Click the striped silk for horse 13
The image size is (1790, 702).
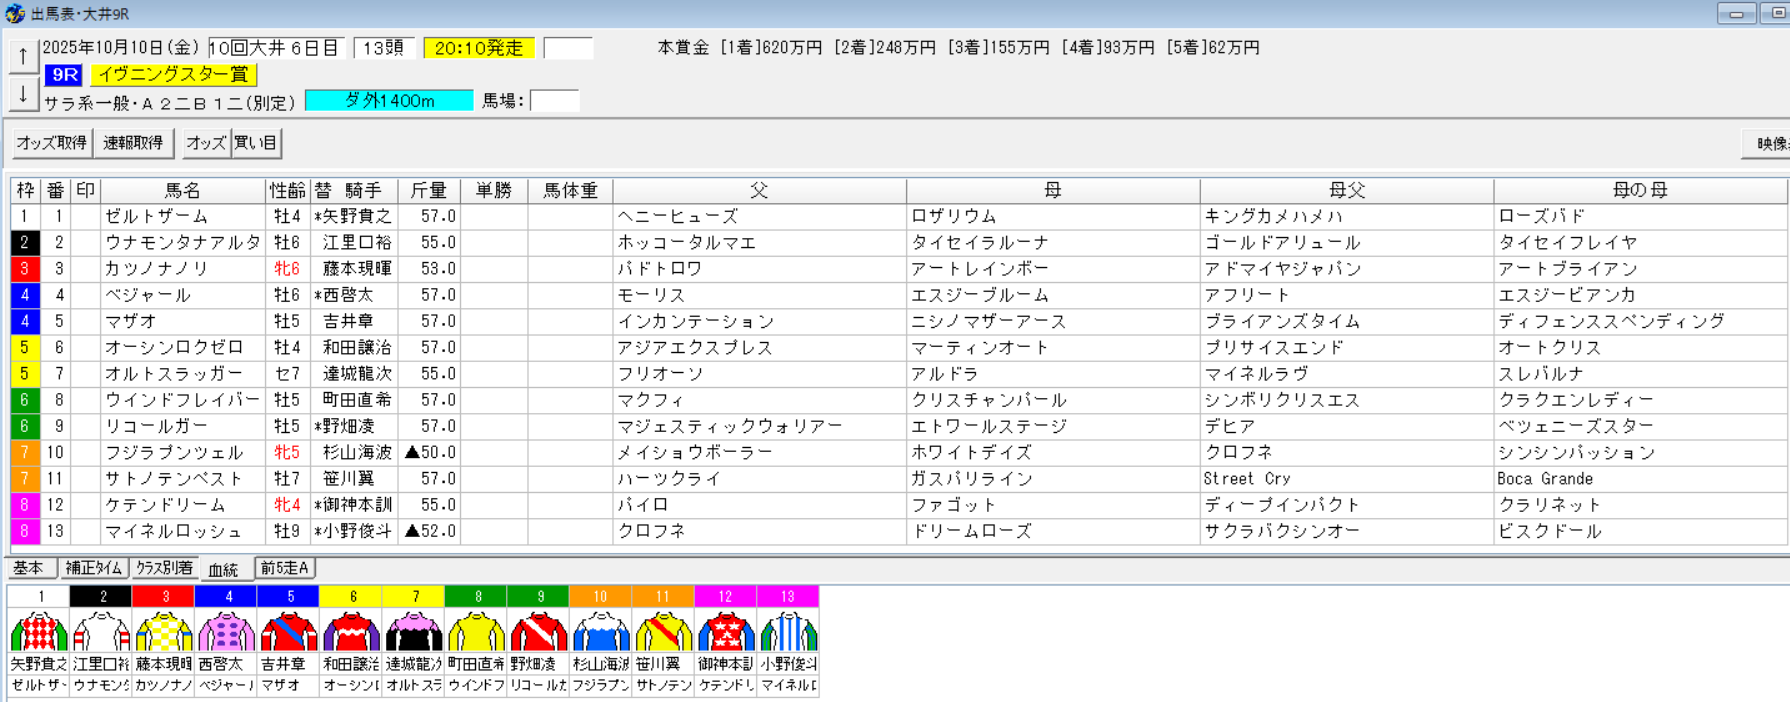point(788,632)
